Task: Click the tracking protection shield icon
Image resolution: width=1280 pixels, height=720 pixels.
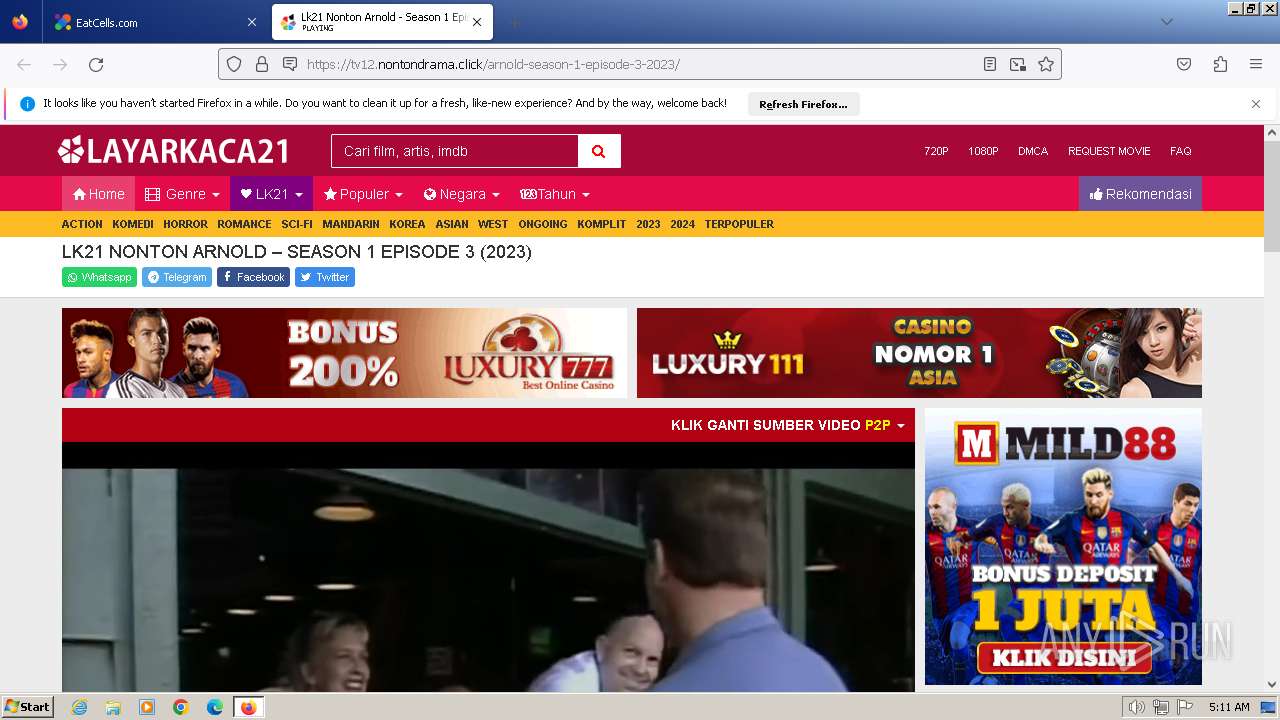Action: point(234,64)
